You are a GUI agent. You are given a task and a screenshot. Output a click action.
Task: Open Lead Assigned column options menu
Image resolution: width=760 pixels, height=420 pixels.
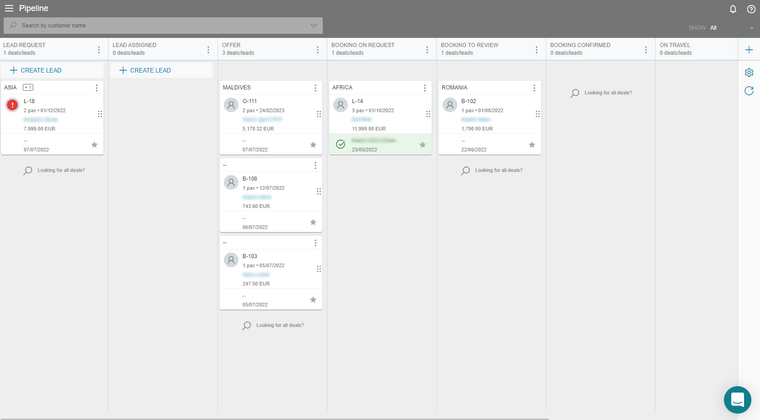tap(208, 49)
